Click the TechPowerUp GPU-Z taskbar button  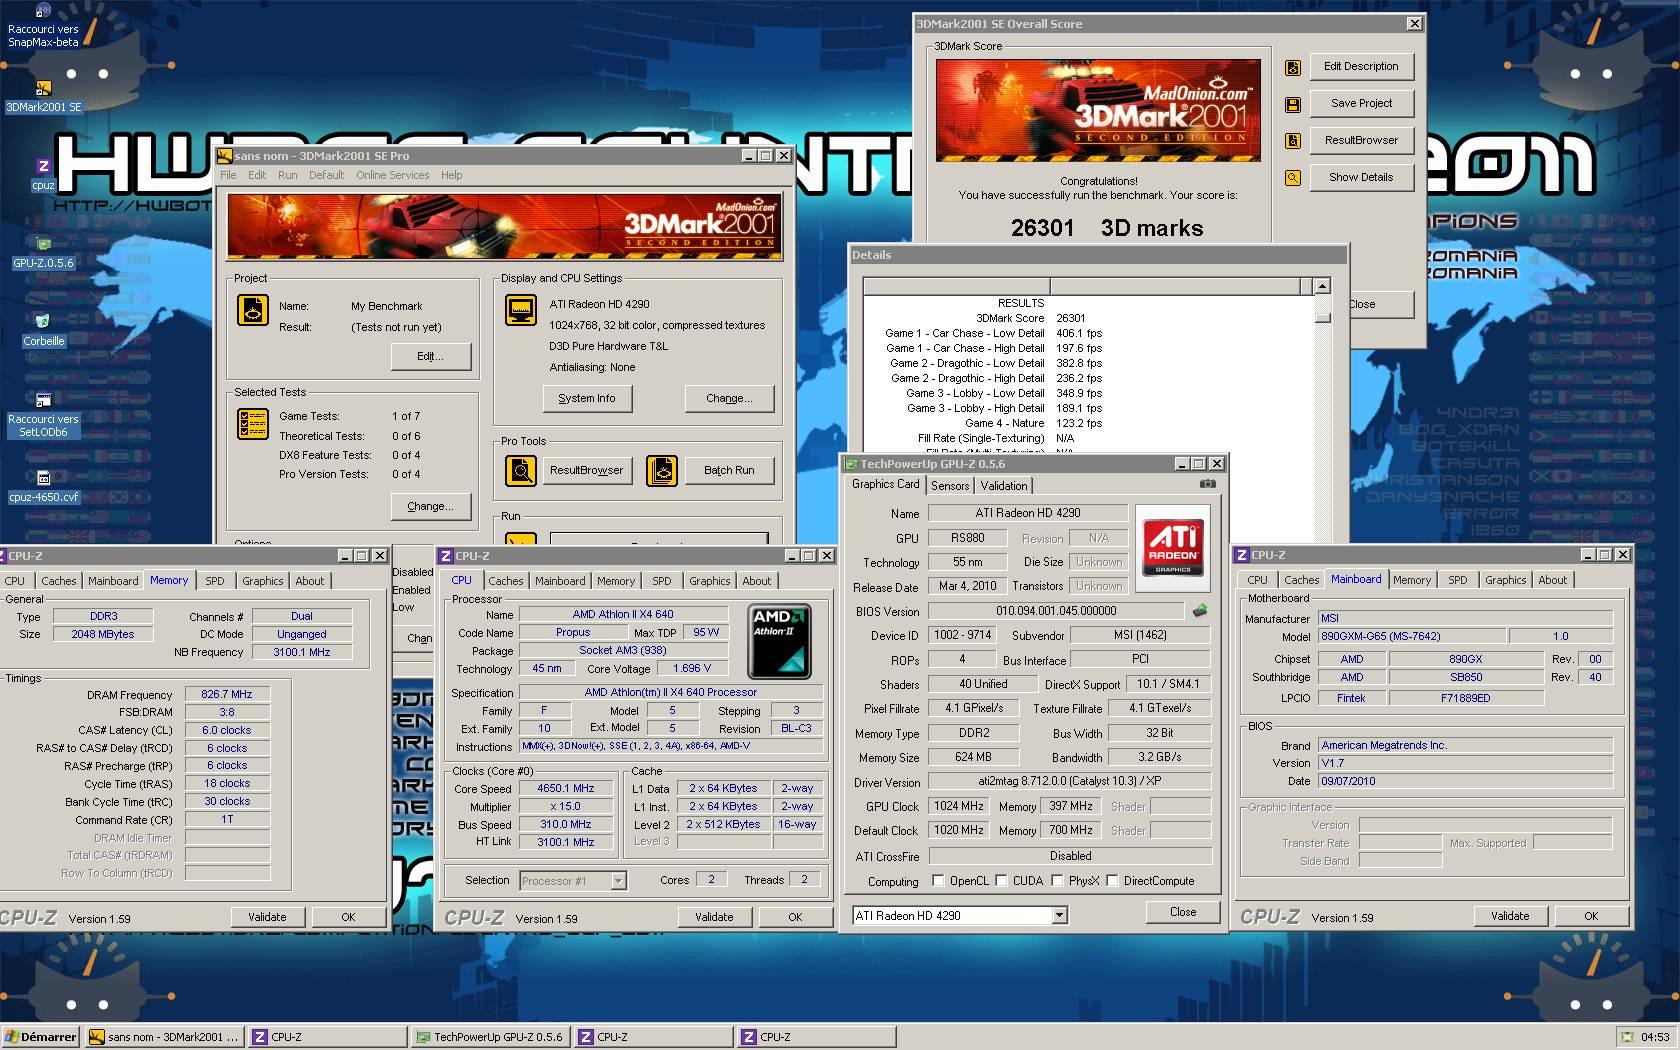[x=489, y=1037]
